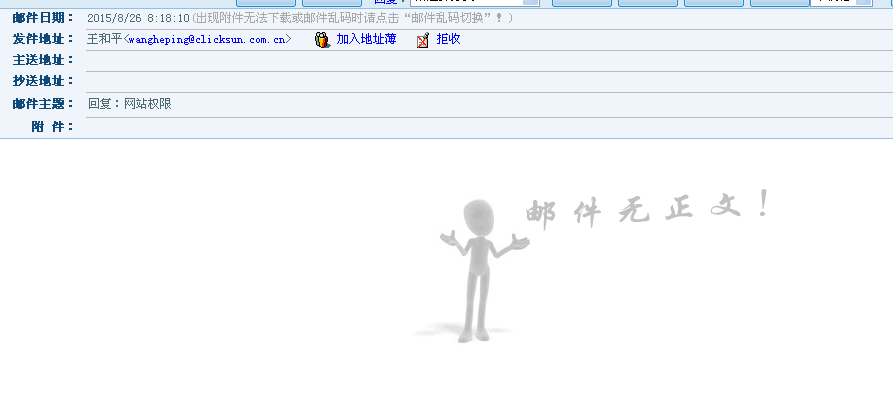893x414 pixels.
Task: Click the 拒收 link text
Action: (449, 40)
